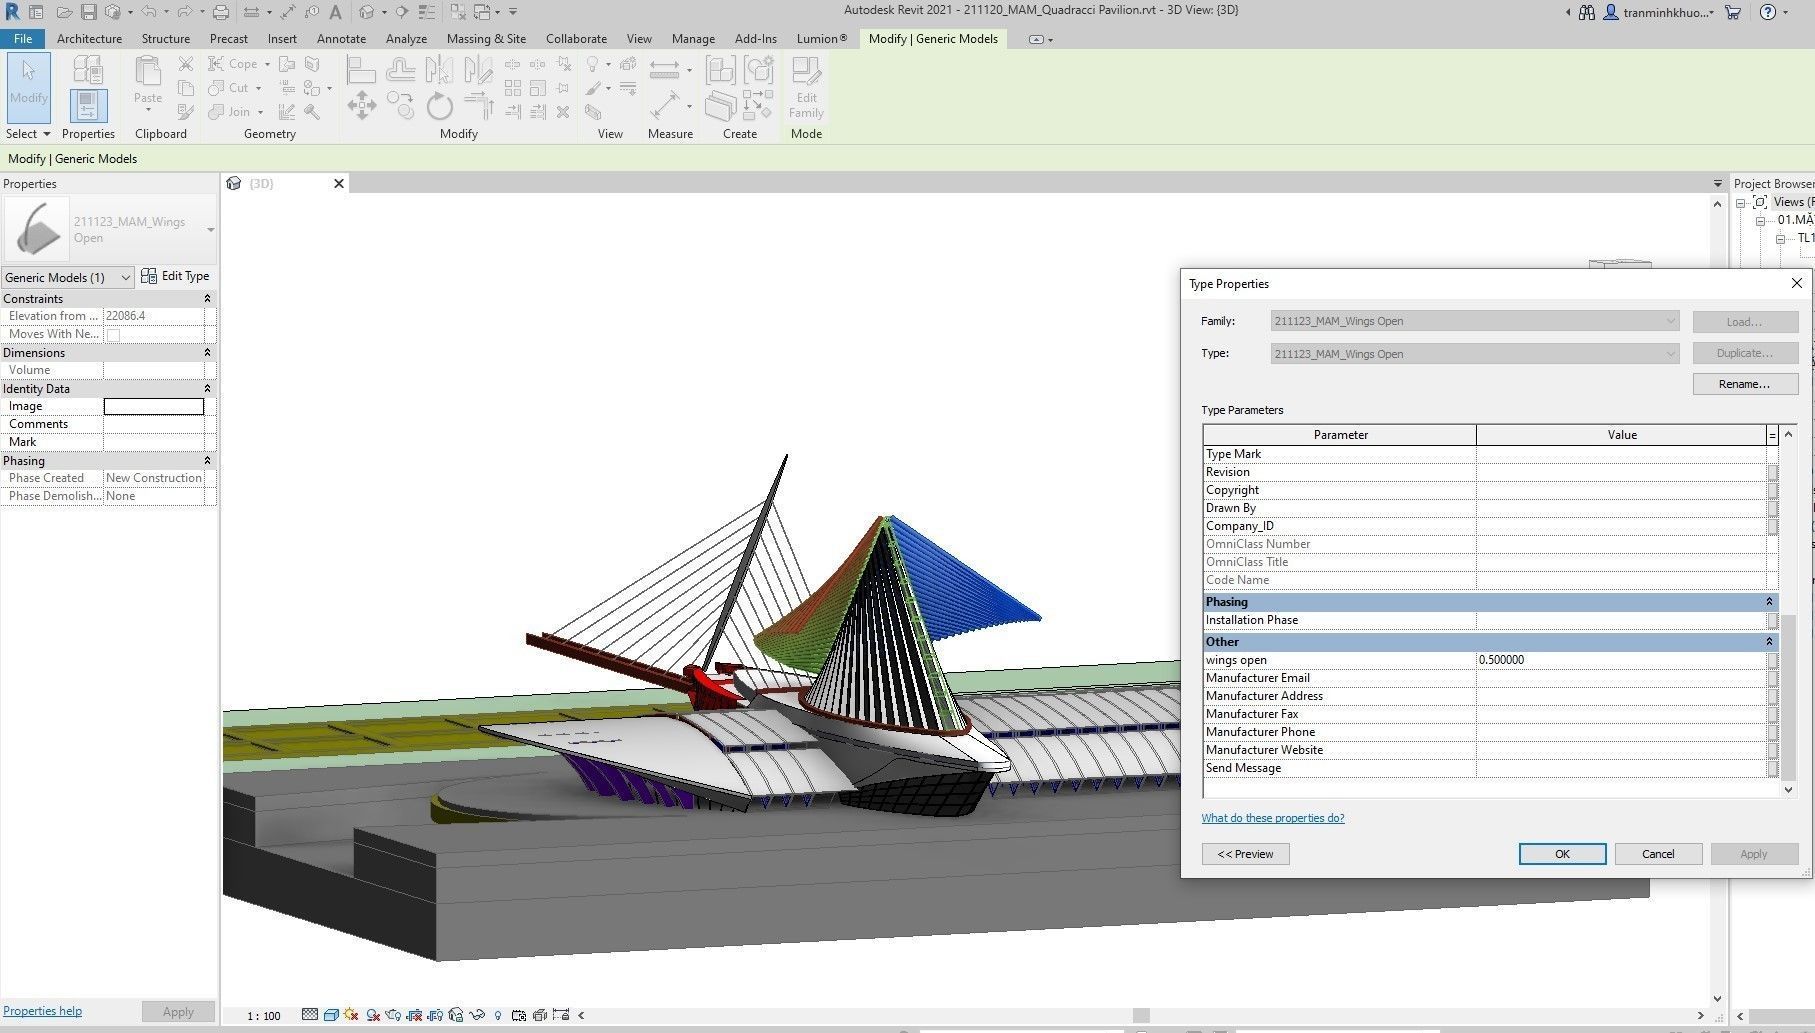Select the Move tool in the Modify panel
1815x1033 pixels.
point(362,104)
